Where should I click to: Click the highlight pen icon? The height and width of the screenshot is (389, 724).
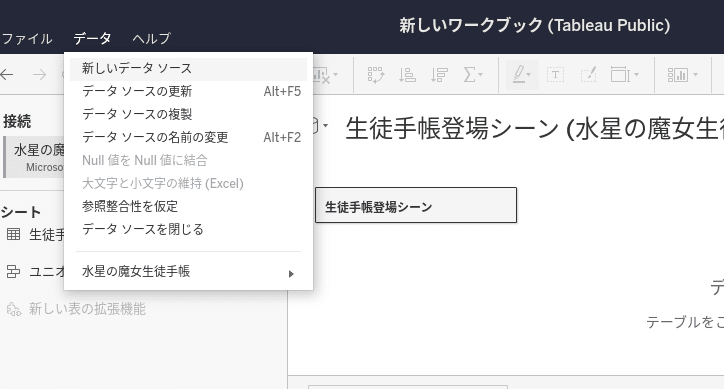pos(519,75)
